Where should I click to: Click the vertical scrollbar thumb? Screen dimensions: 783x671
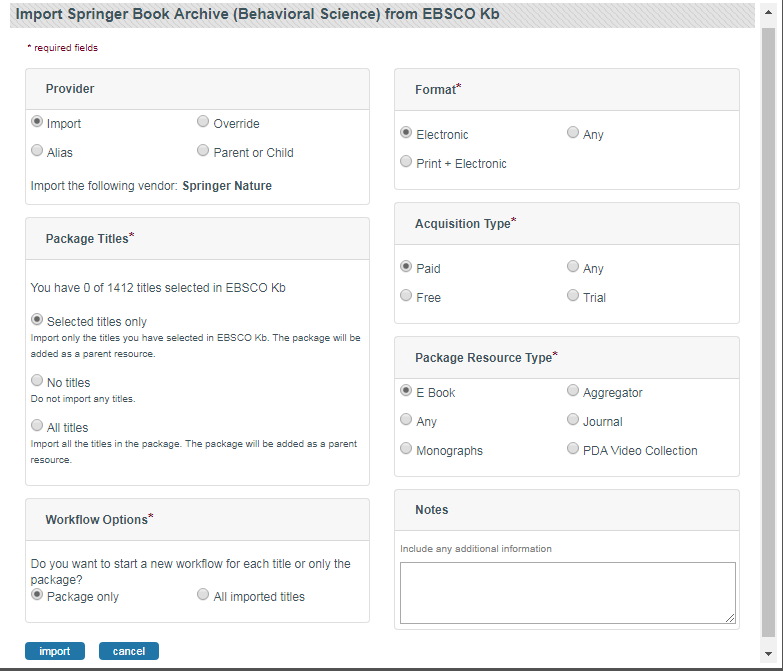click(768, 332)
